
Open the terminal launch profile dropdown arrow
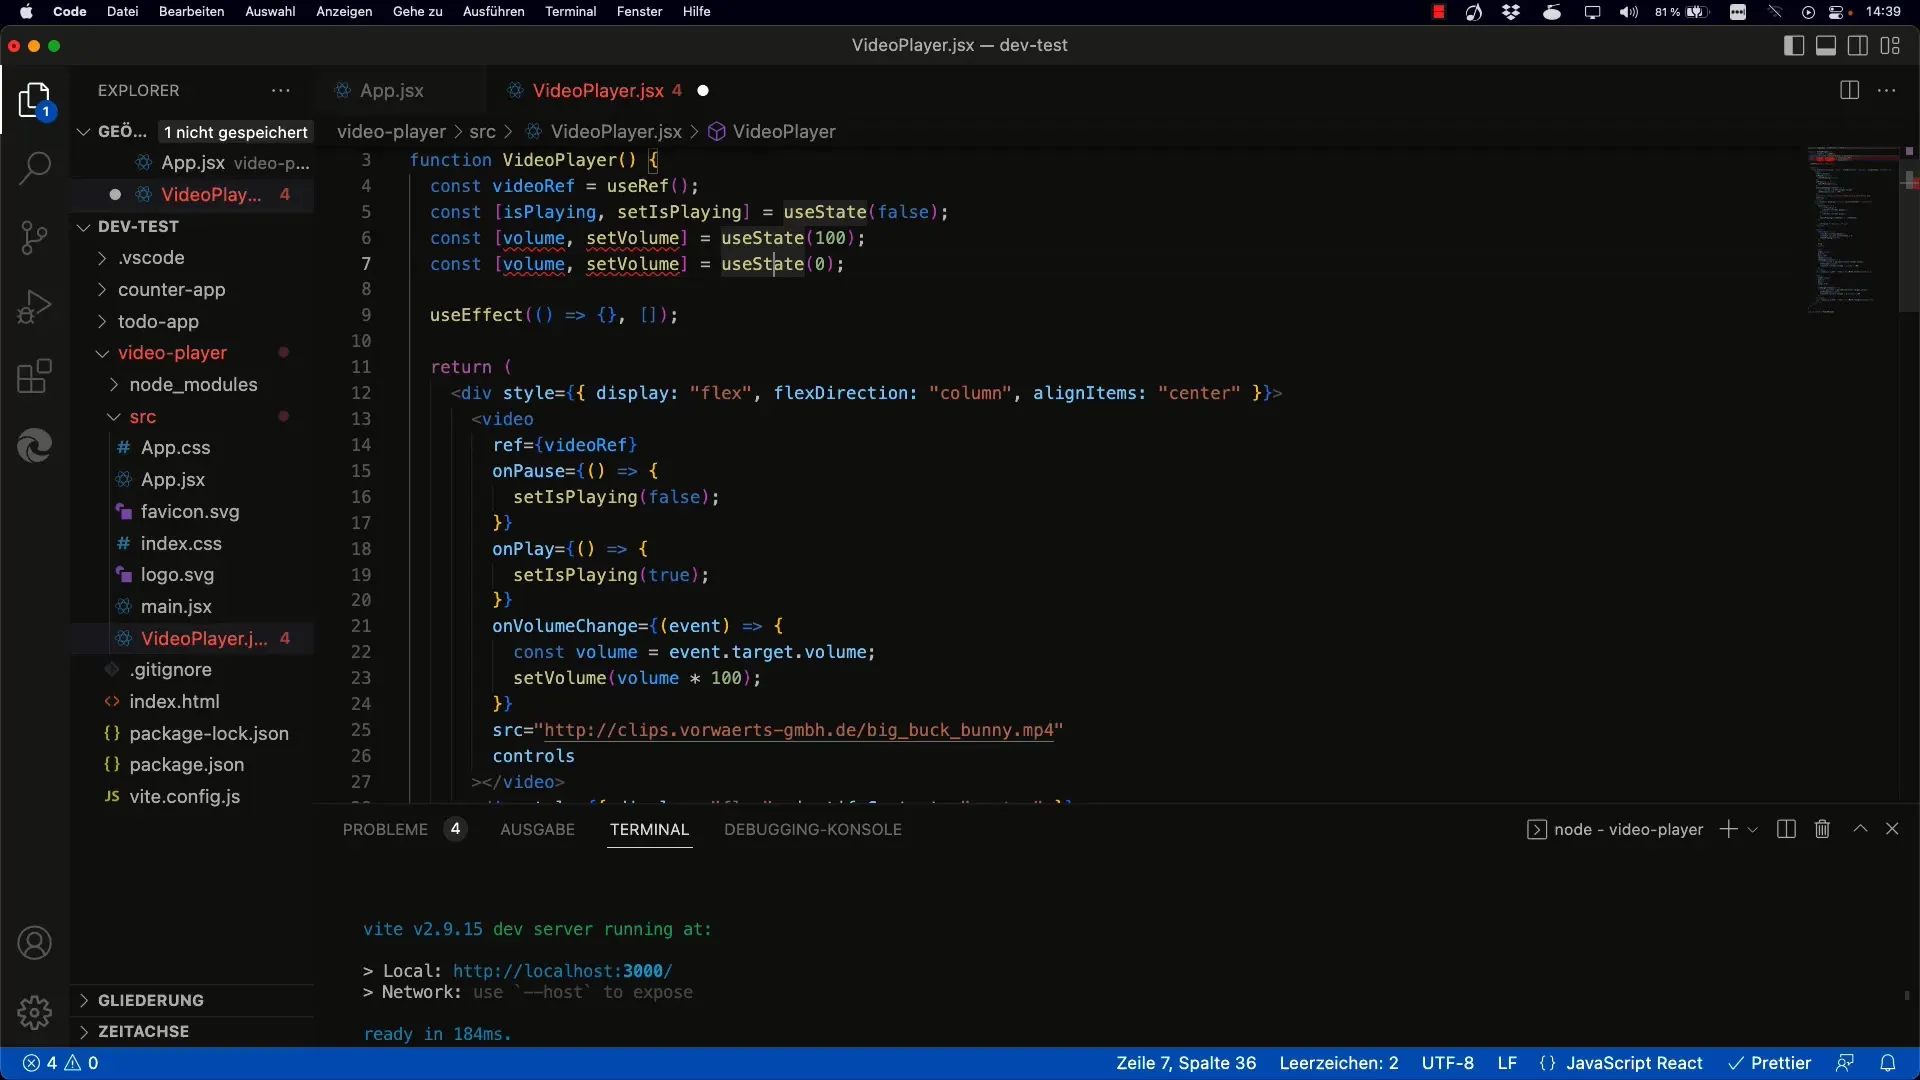pos(1752,830)
